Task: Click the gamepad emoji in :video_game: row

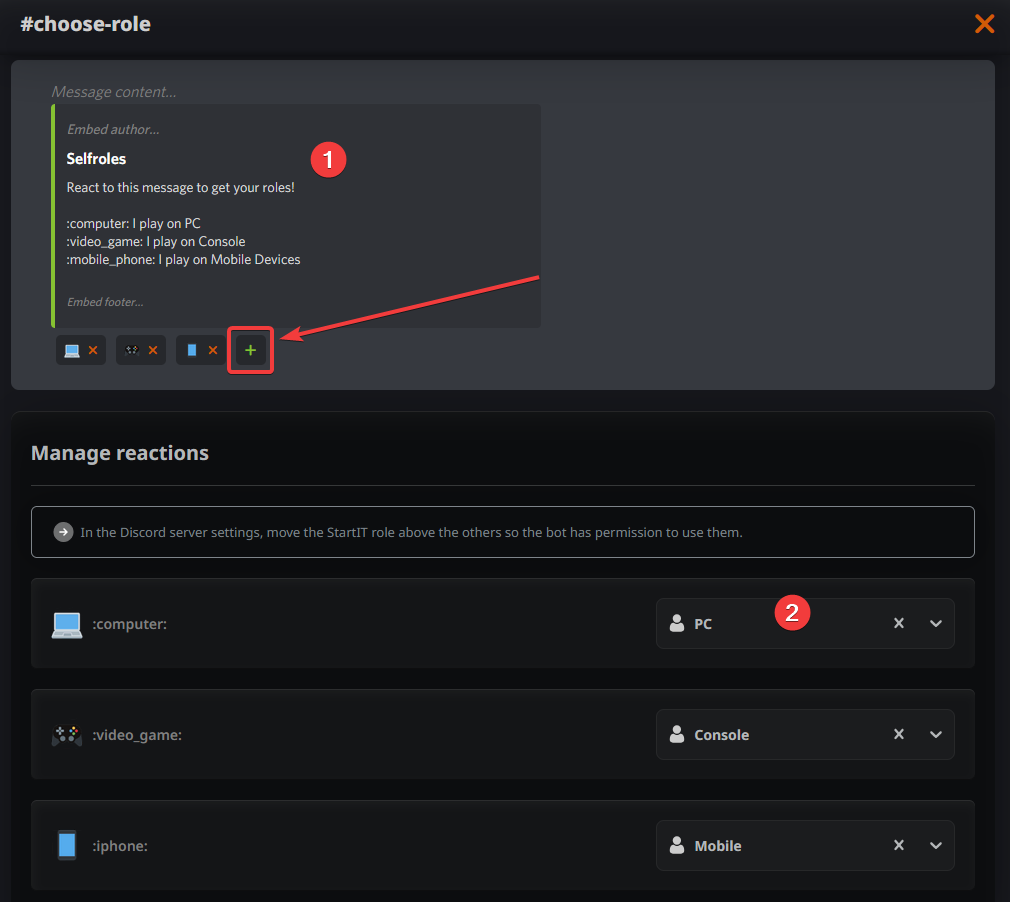Action: tap(67, 735)
